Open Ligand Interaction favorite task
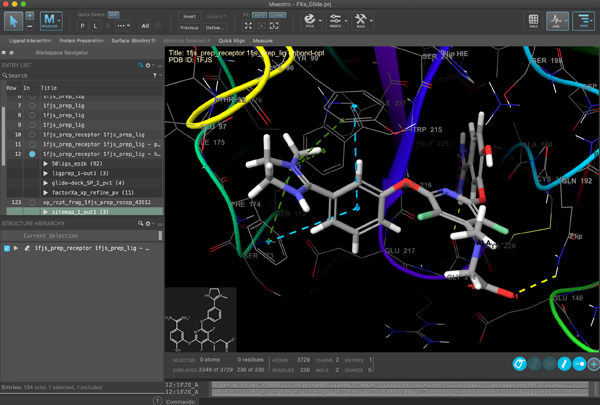 [x=30, y=41]
